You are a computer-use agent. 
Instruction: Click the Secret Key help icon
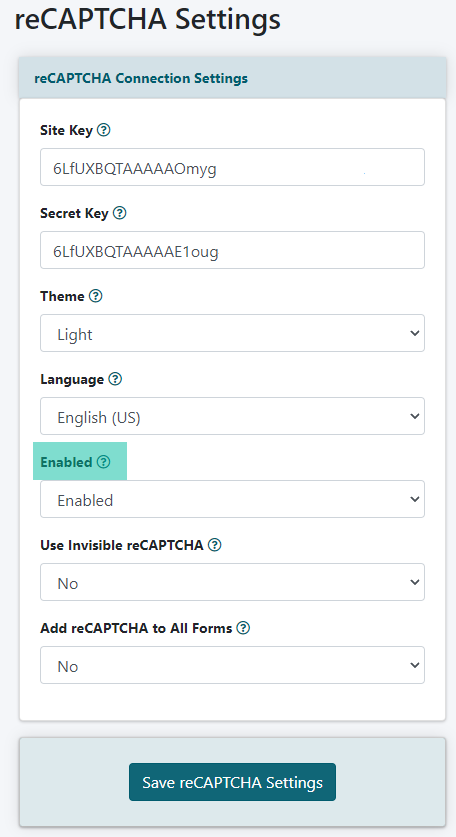[x=120, y=213]
